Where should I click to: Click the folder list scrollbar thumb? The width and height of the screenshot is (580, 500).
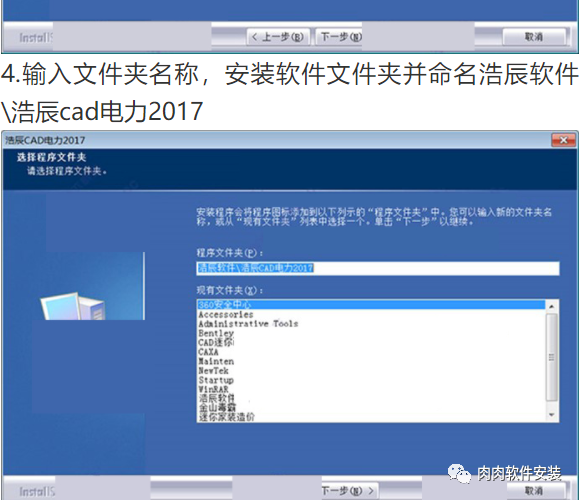552,357
